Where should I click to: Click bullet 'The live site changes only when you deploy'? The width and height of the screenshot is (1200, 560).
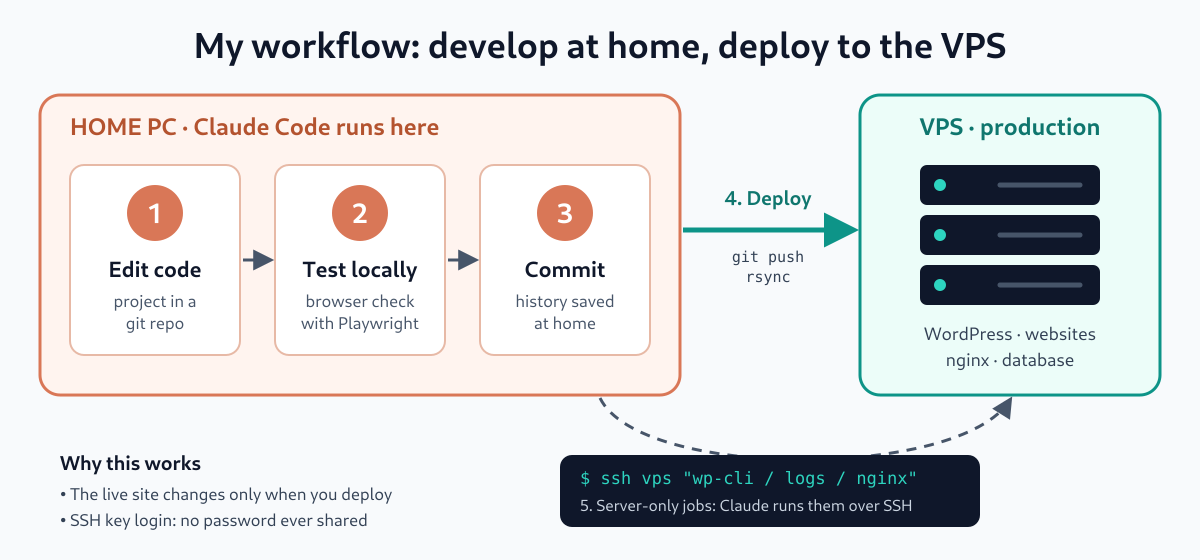(226, 495)
